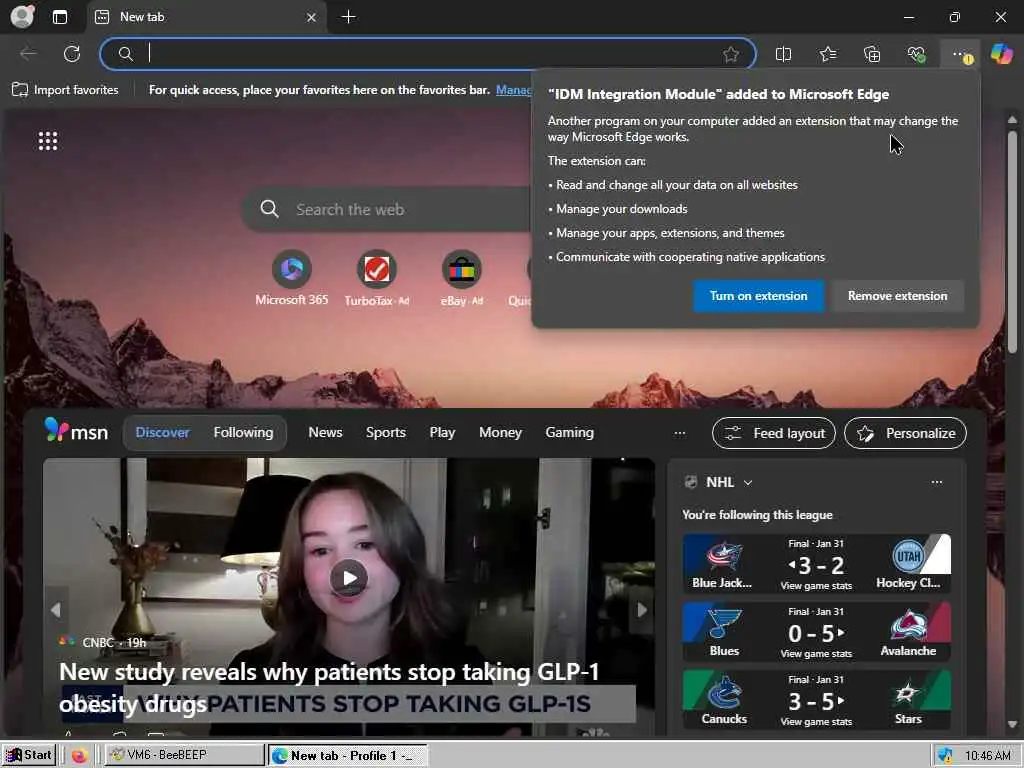Screen dimensions: 1024x768
Task: View Canucks vs Stars game stats
Action: [816, 722]
